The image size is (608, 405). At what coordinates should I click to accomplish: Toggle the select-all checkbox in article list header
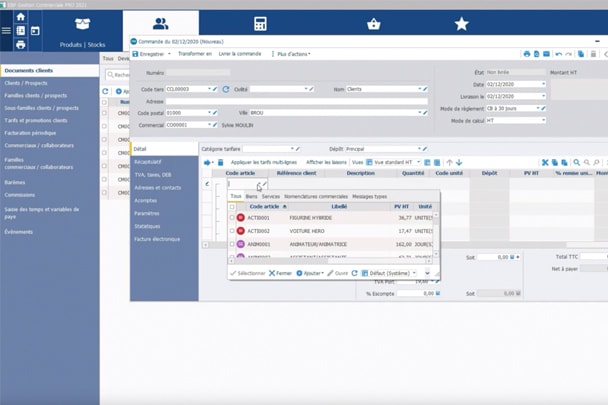pyautogui.click(x=232, y=206)
